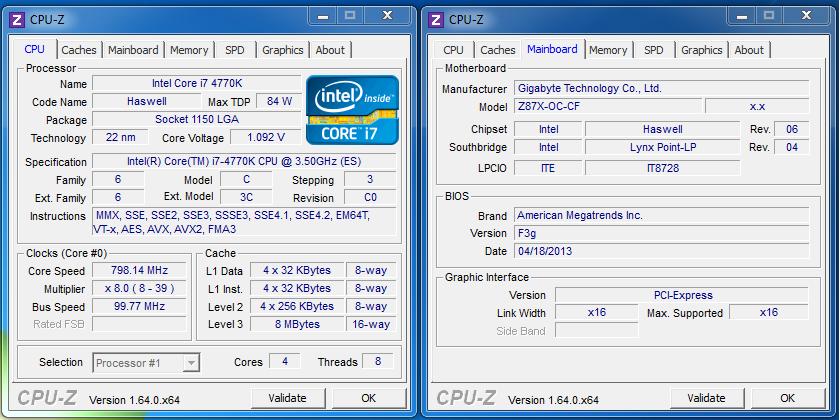Click LPCIO model value 'IT8728'

tap(662, 168)
